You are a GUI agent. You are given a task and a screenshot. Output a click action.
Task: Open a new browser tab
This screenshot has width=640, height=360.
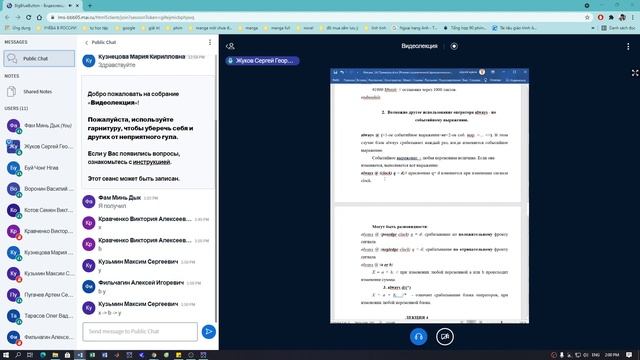[90, 6]
